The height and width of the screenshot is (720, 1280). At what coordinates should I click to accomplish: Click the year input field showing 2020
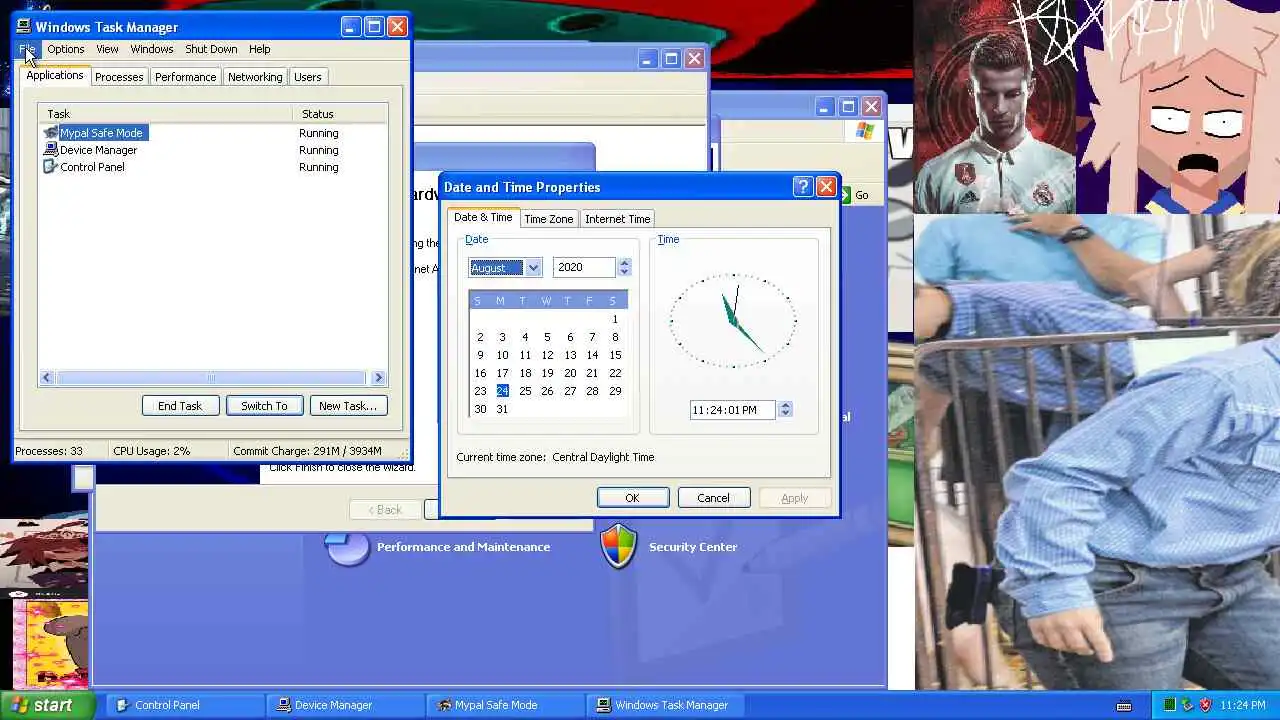(x=584, y=267)
